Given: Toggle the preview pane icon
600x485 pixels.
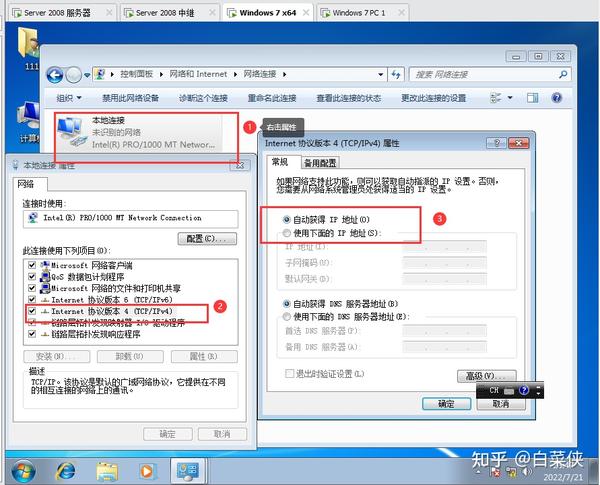Looking at the screenshot, I should tap(532, 98).
